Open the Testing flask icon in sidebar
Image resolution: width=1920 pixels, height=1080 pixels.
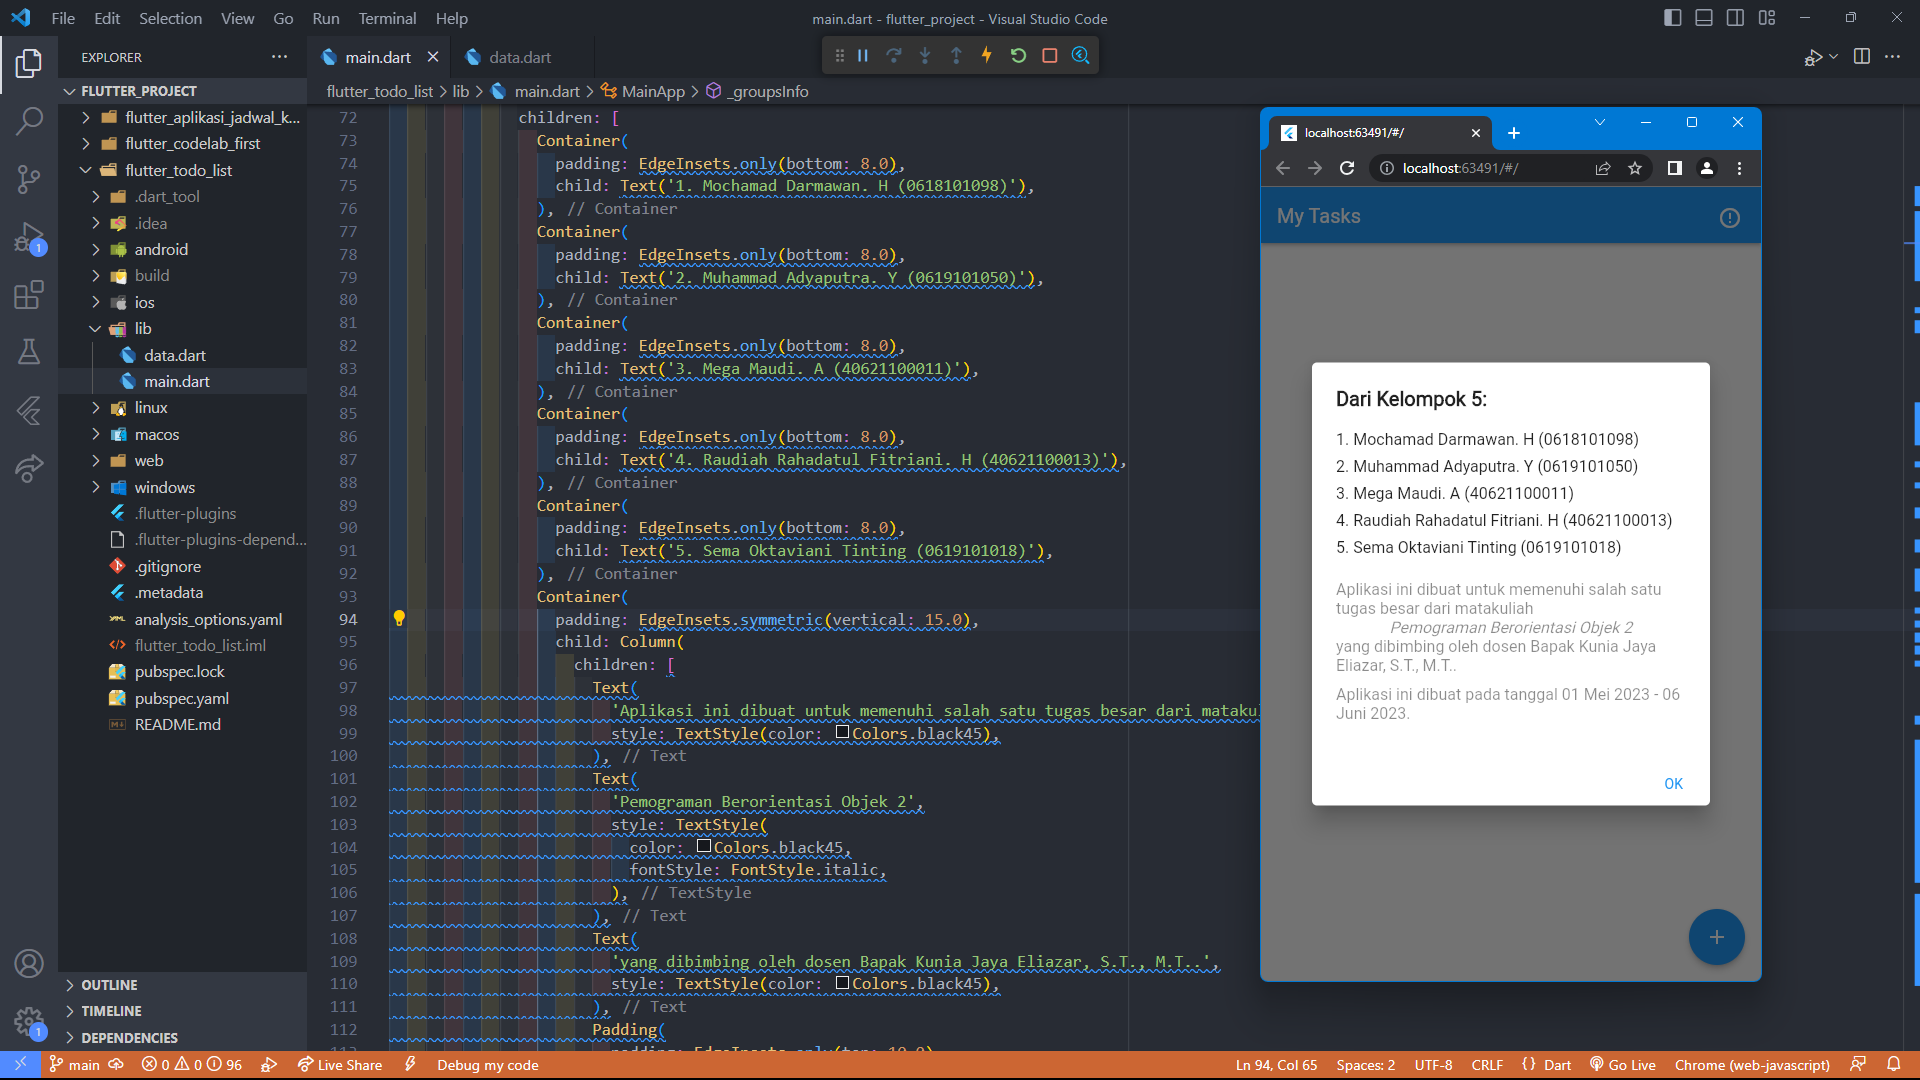(x=29, y=351)
